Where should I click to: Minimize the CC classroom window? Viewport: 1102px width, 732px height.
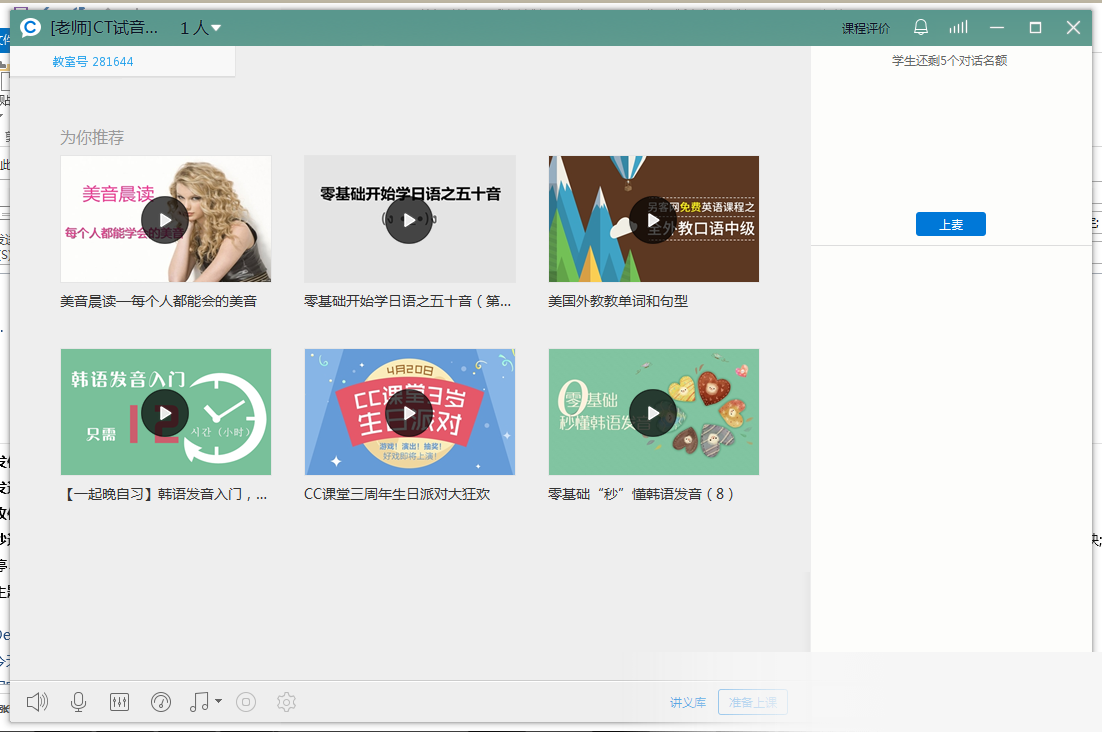997,27
